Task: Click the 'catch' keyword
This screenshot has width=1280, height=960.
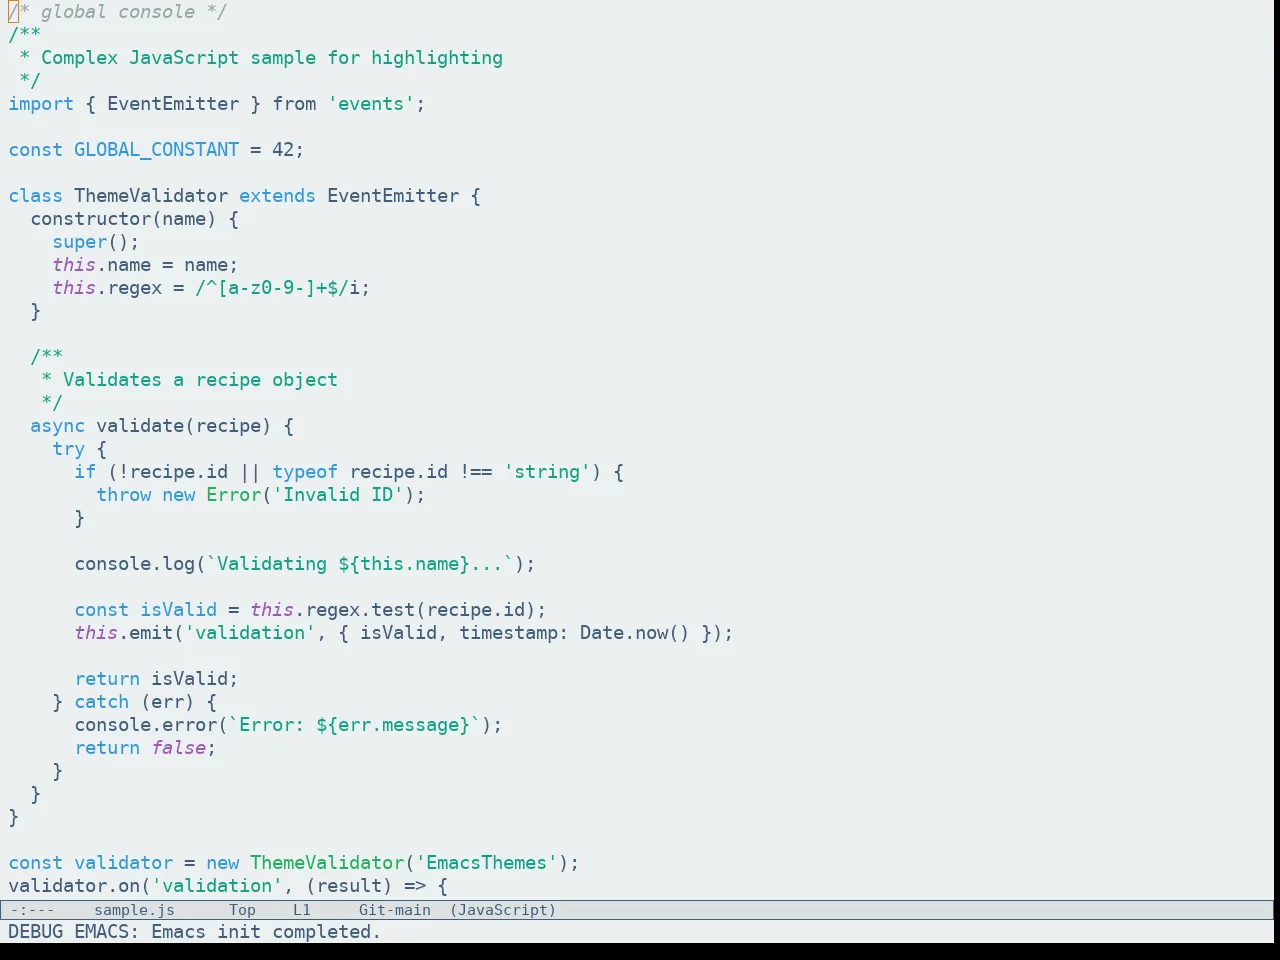Action: pos(102,702)
